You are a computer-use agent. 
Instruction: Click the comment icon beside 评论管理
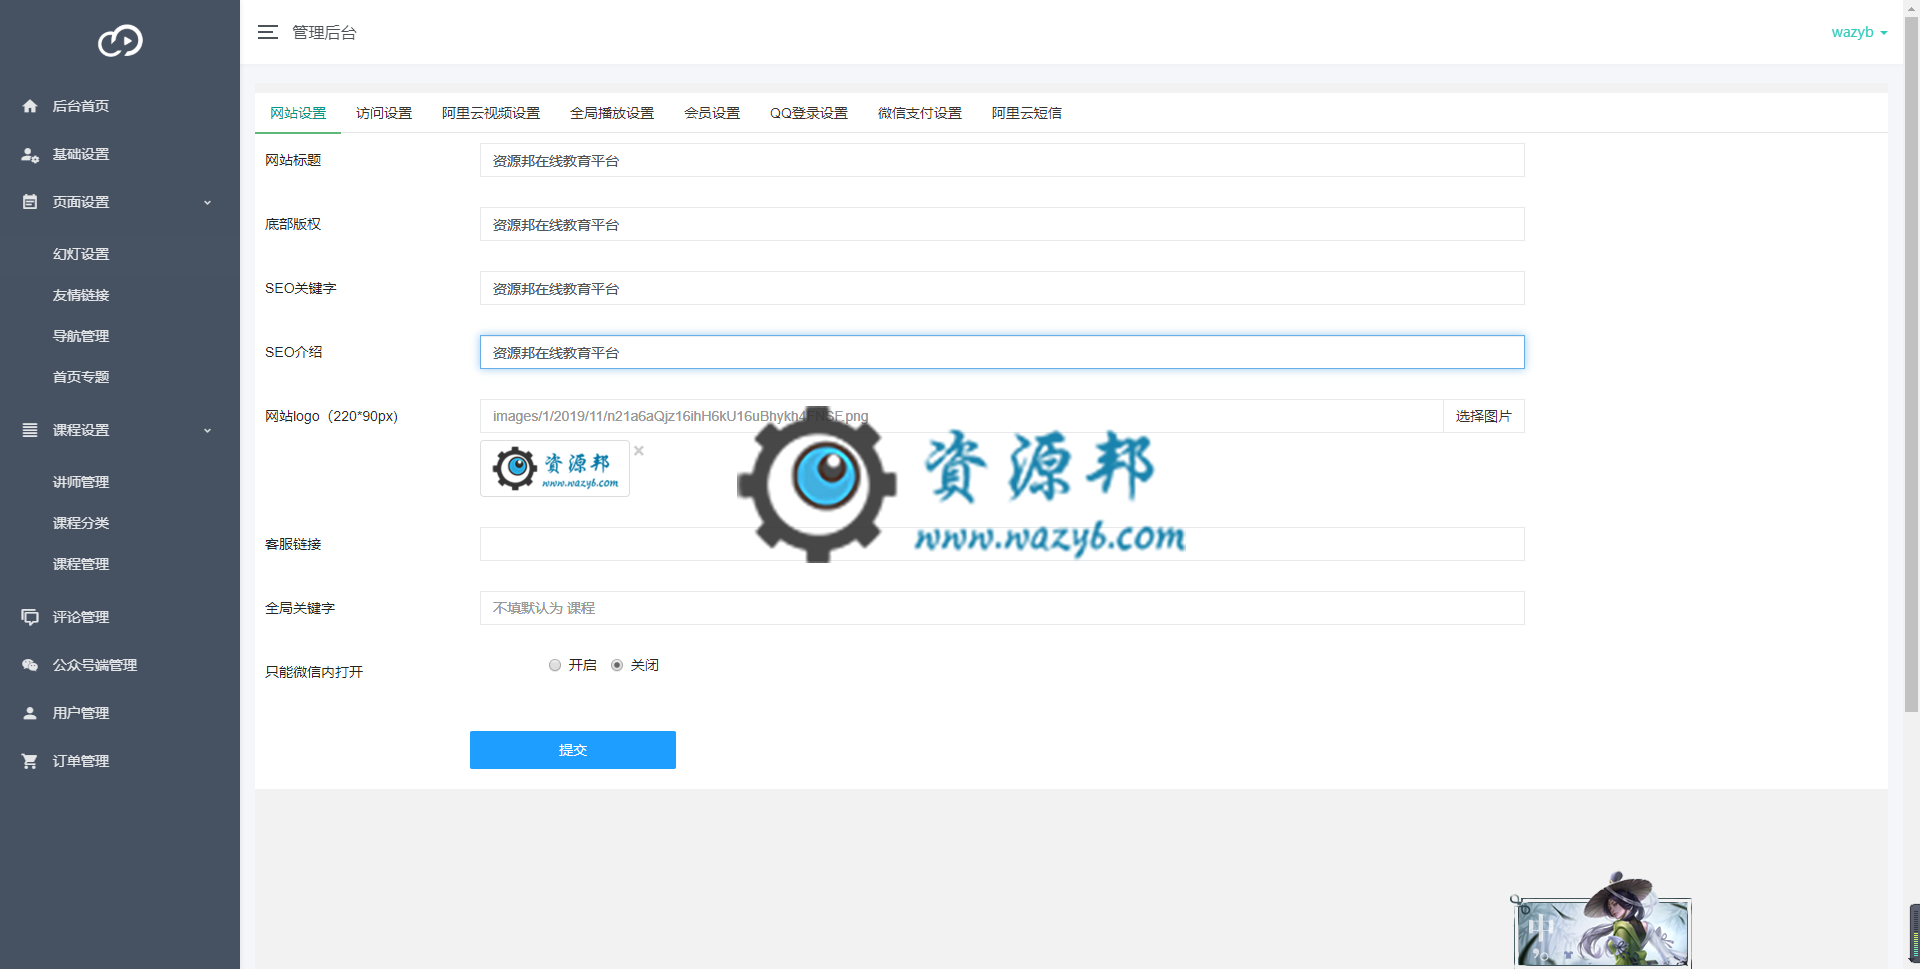30,617
